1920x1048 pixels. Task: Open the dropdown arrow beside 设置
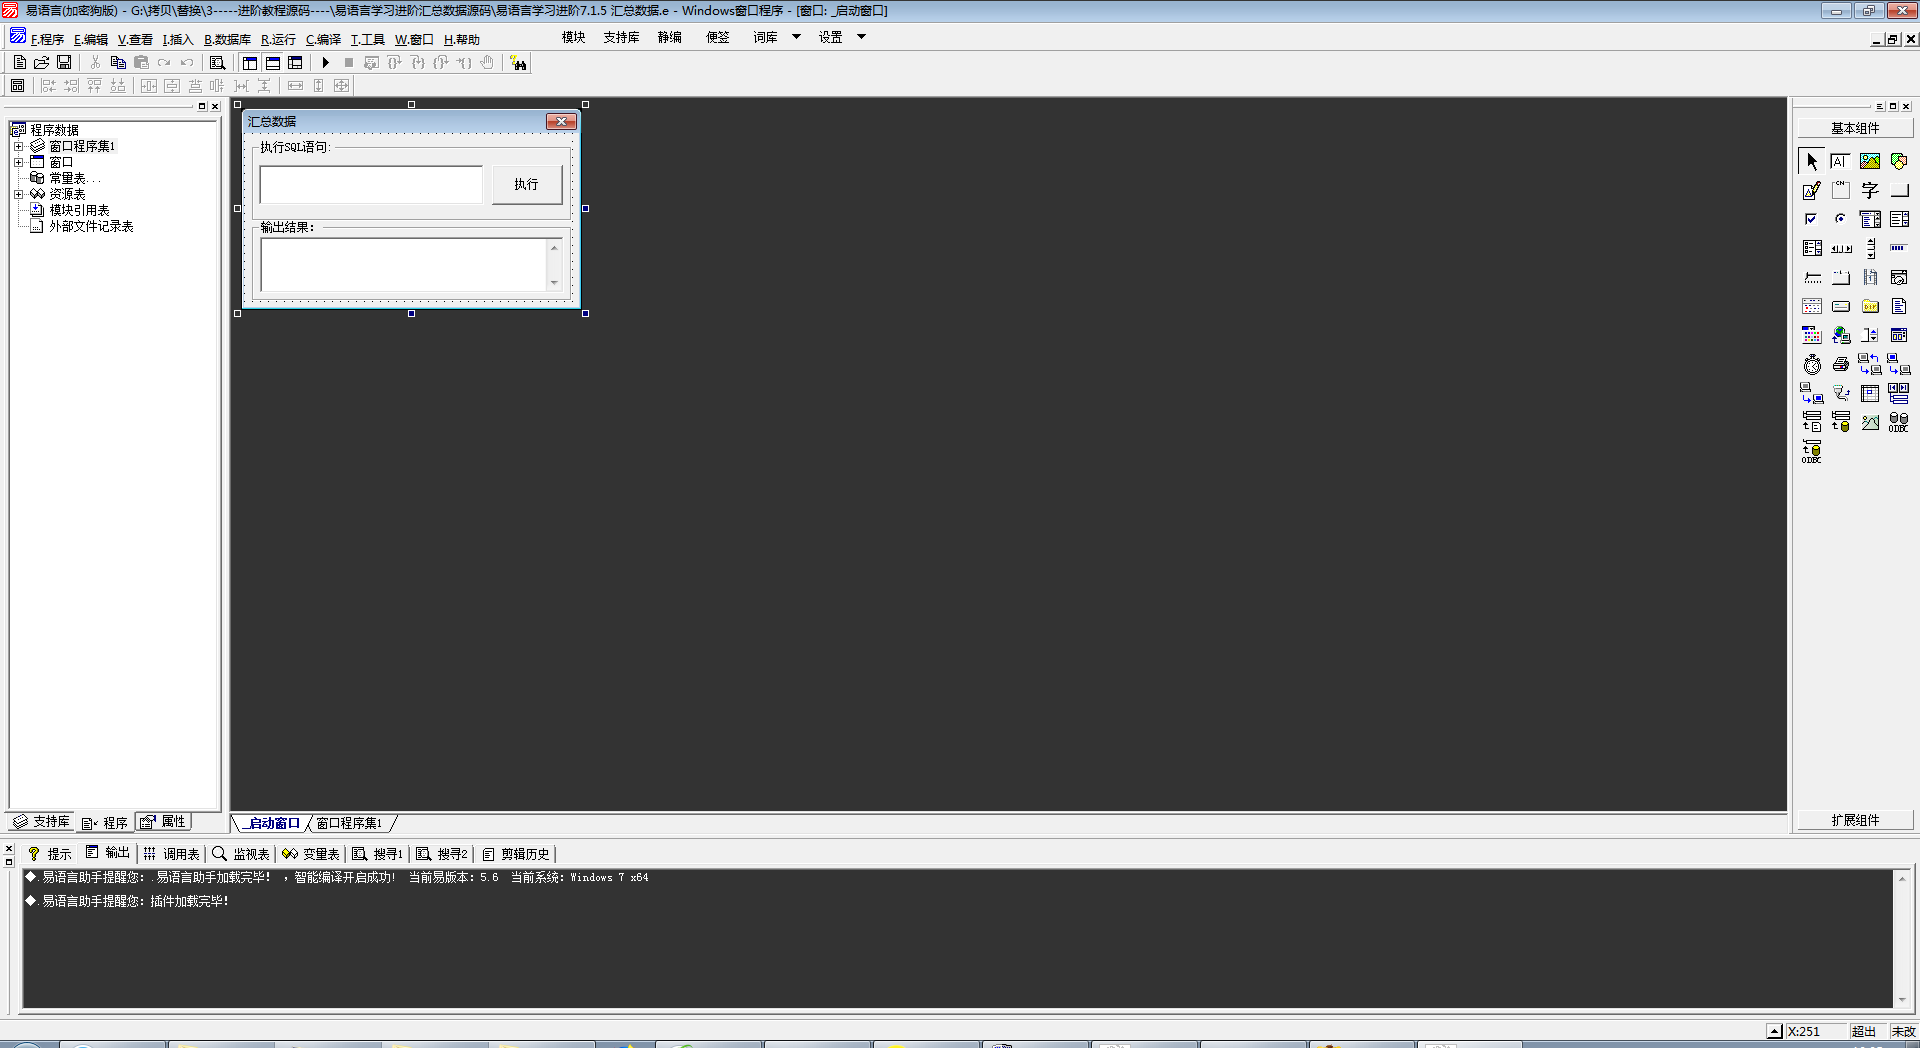point(861,37)
